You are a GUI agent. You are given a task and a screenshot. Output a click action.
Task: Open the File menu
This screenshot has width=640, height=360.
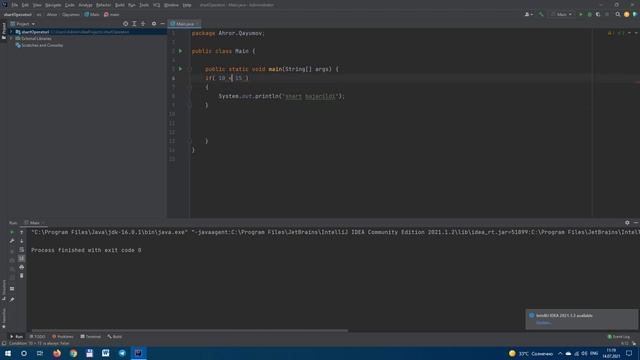[x=15, y=5]
